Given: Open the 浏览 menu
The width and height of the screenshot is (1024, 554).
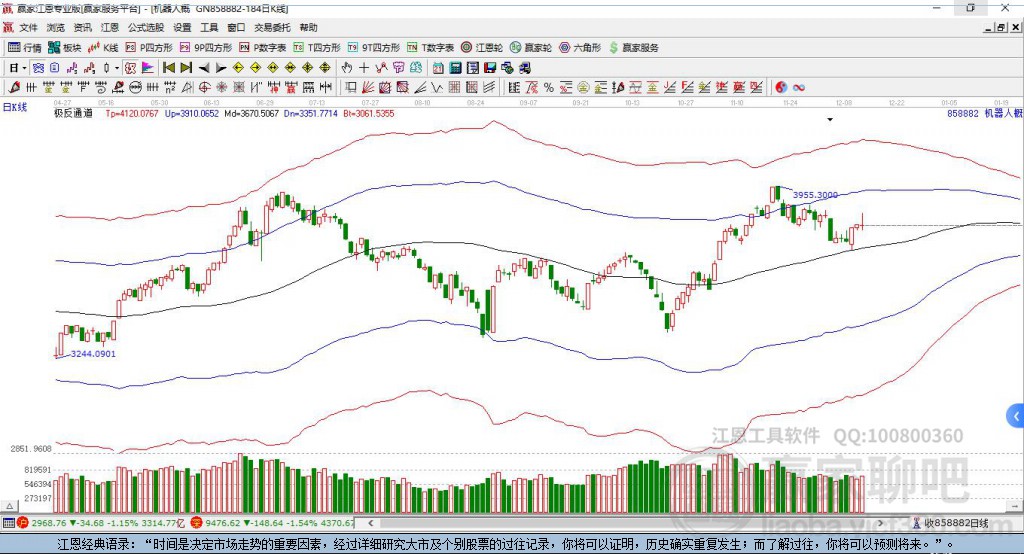Looking at the screenshot, I should (x=56, y=27).
